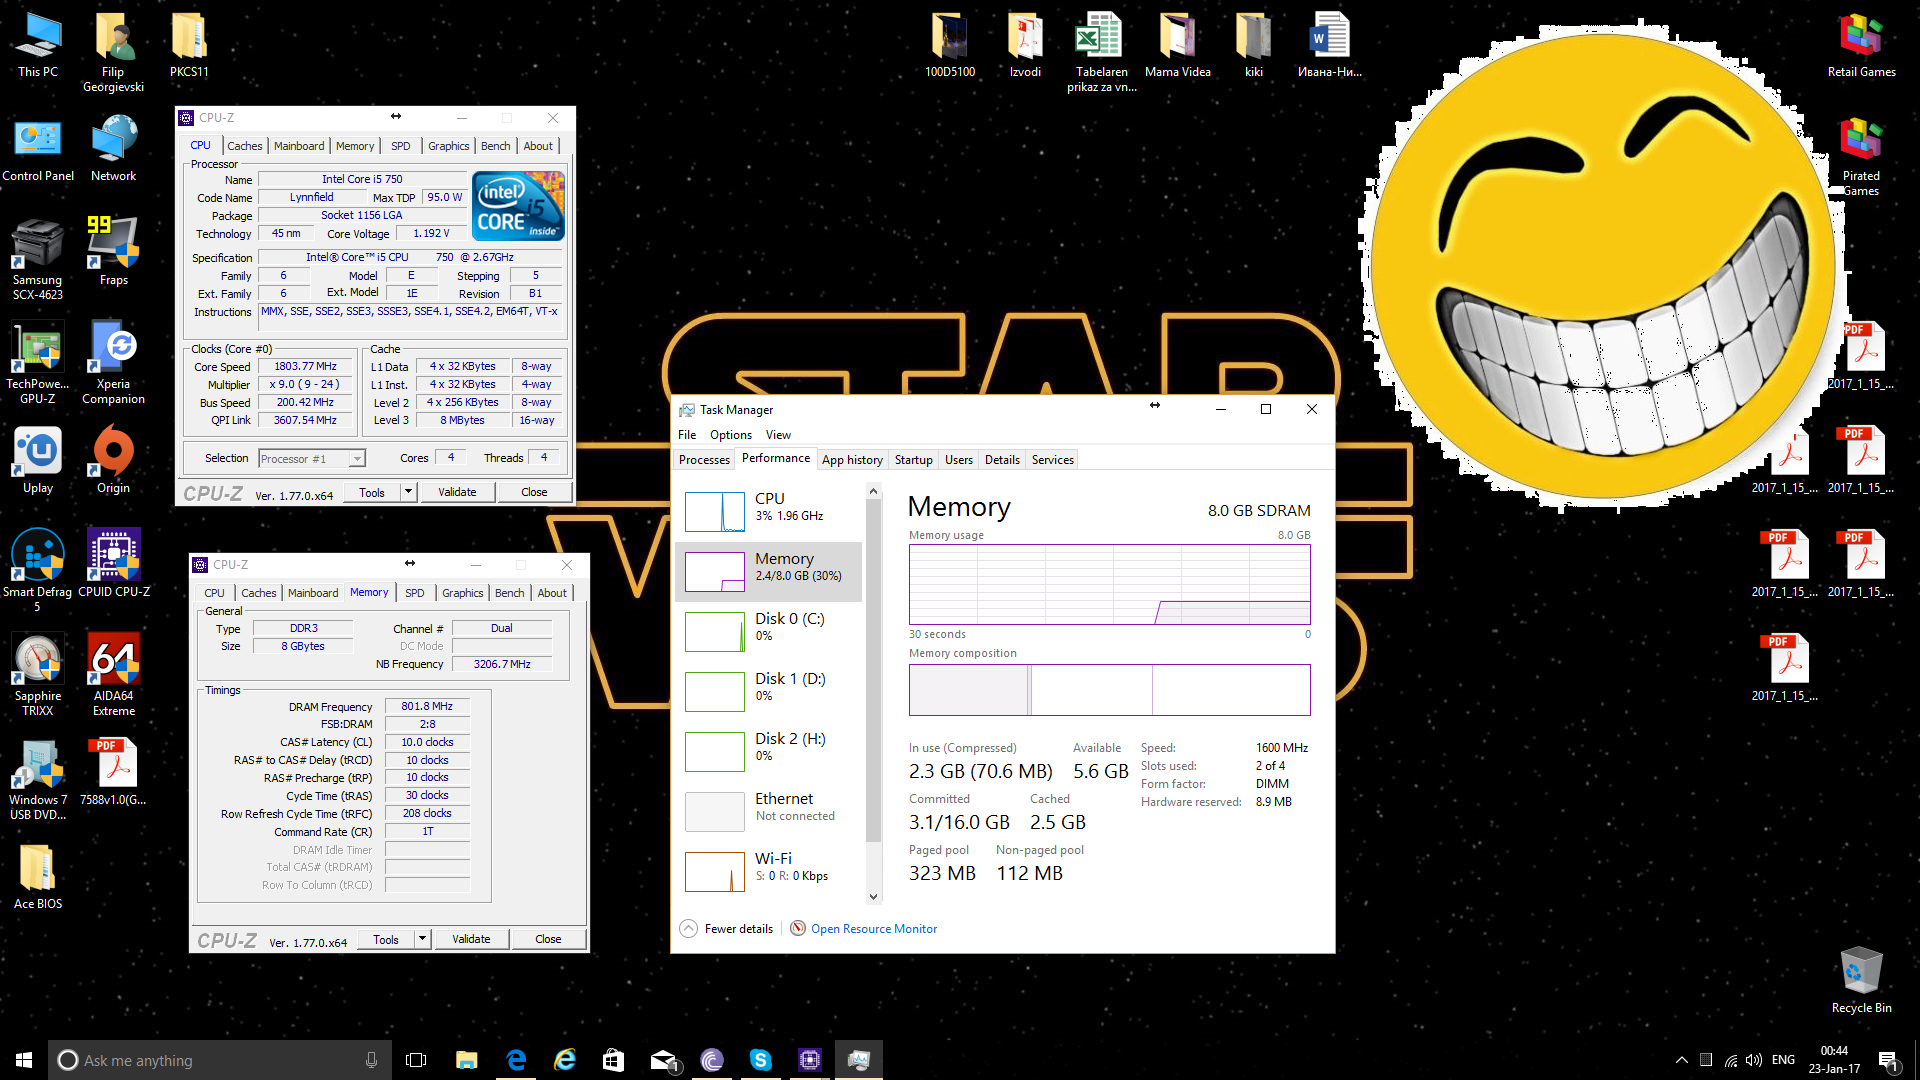Open the File menu in Task Manager
Screen dimensions: 1920x1080
pos(687,435)
